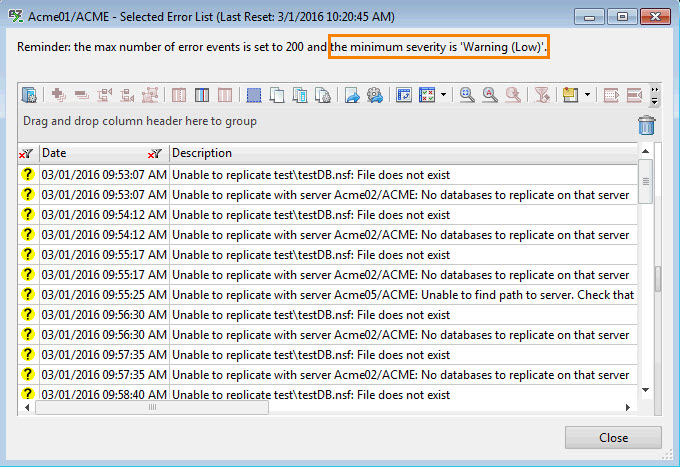Screen dimensions: 680x468
Task: Expand the toolbar overflow chevron
Action: (x=654, y=96)
